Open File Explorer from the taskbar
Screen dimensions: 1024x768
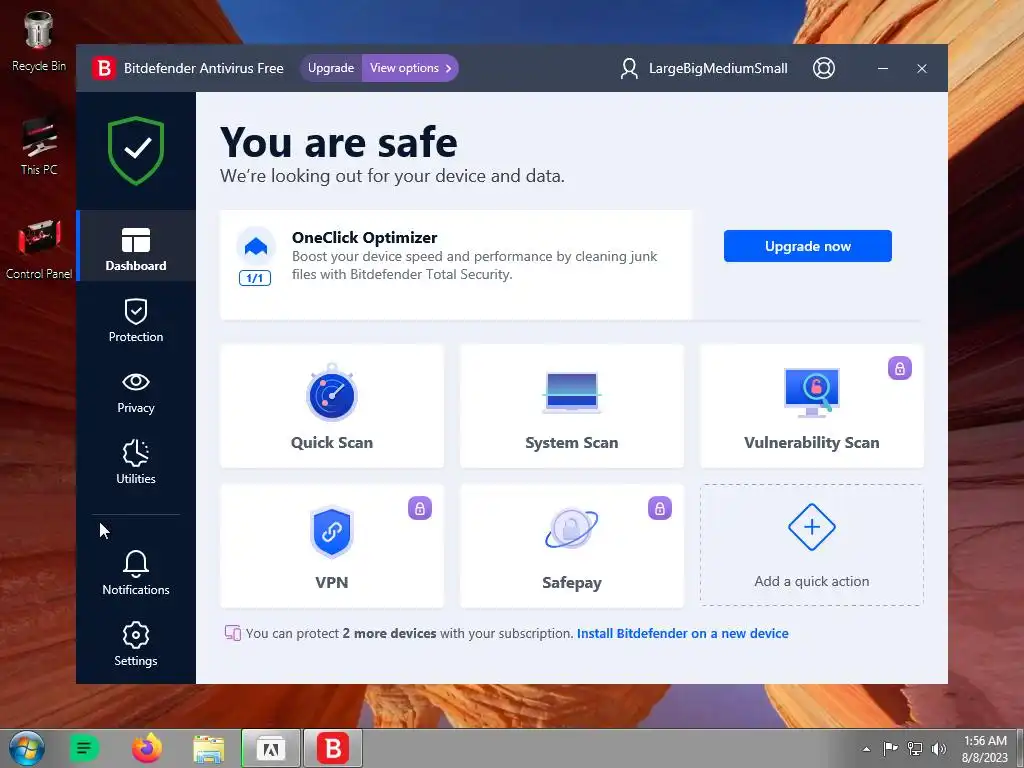click(x=208, y=748)
